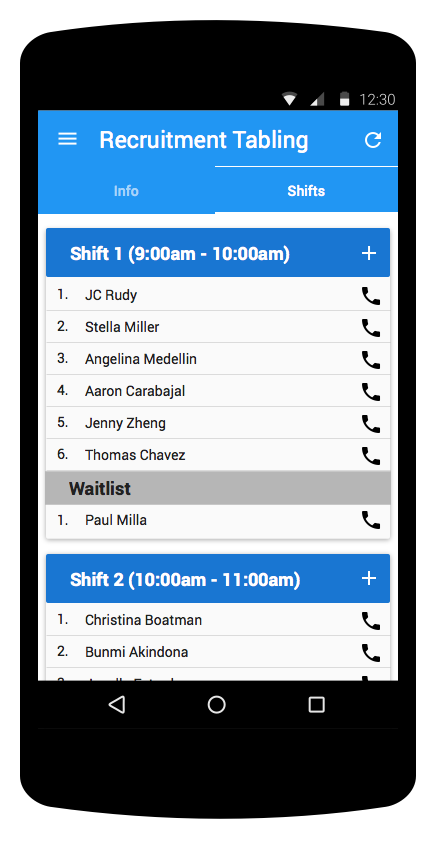Call waitlisted Paul Milla phone icon
The height and width of the screenshot is (842, 436).
(x=370, y=520)
